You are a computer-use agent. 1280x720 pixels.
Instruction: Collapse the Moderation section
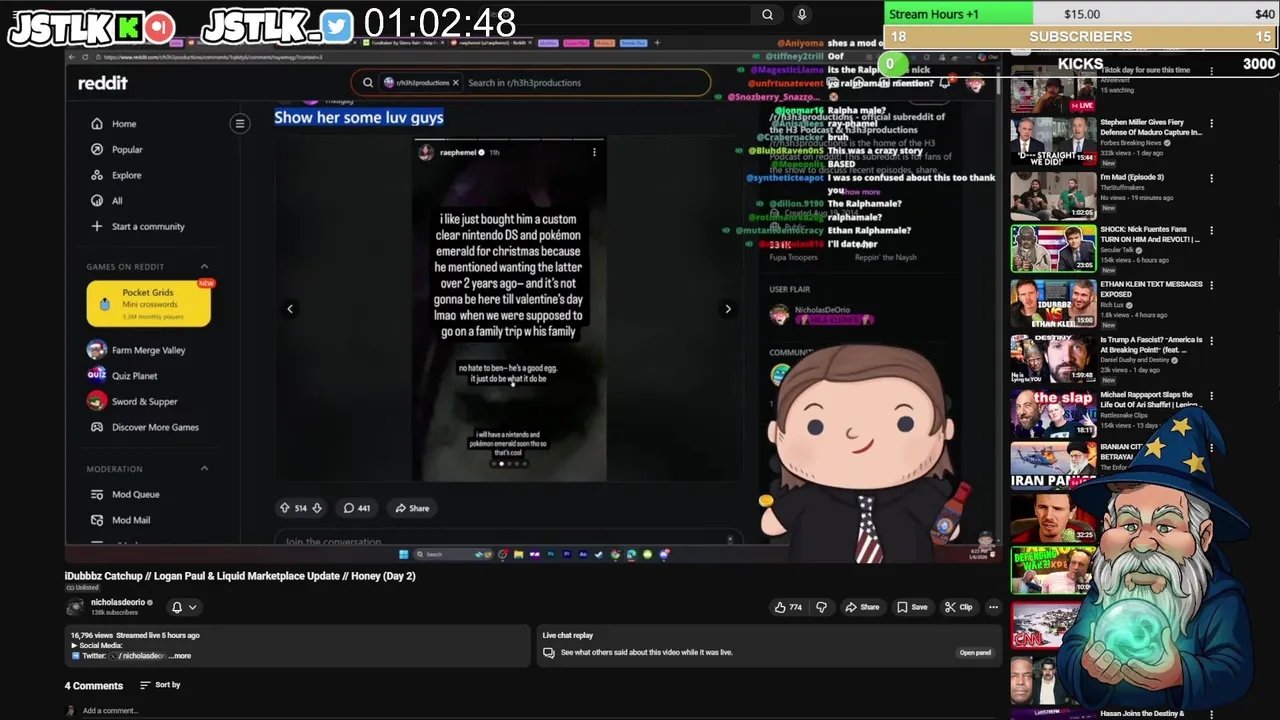pyautogui.click(x=204, y=468)
